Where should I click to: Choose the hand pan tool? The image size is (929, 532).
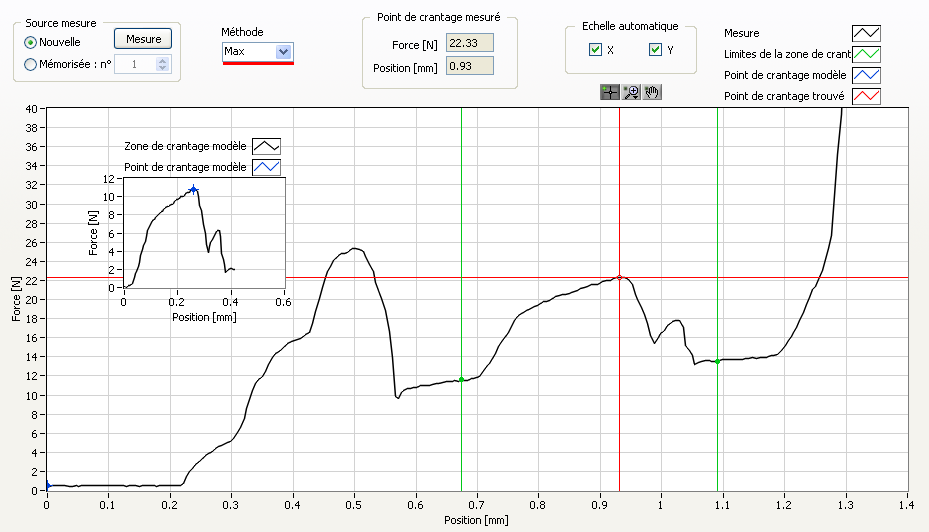point(652,92)
